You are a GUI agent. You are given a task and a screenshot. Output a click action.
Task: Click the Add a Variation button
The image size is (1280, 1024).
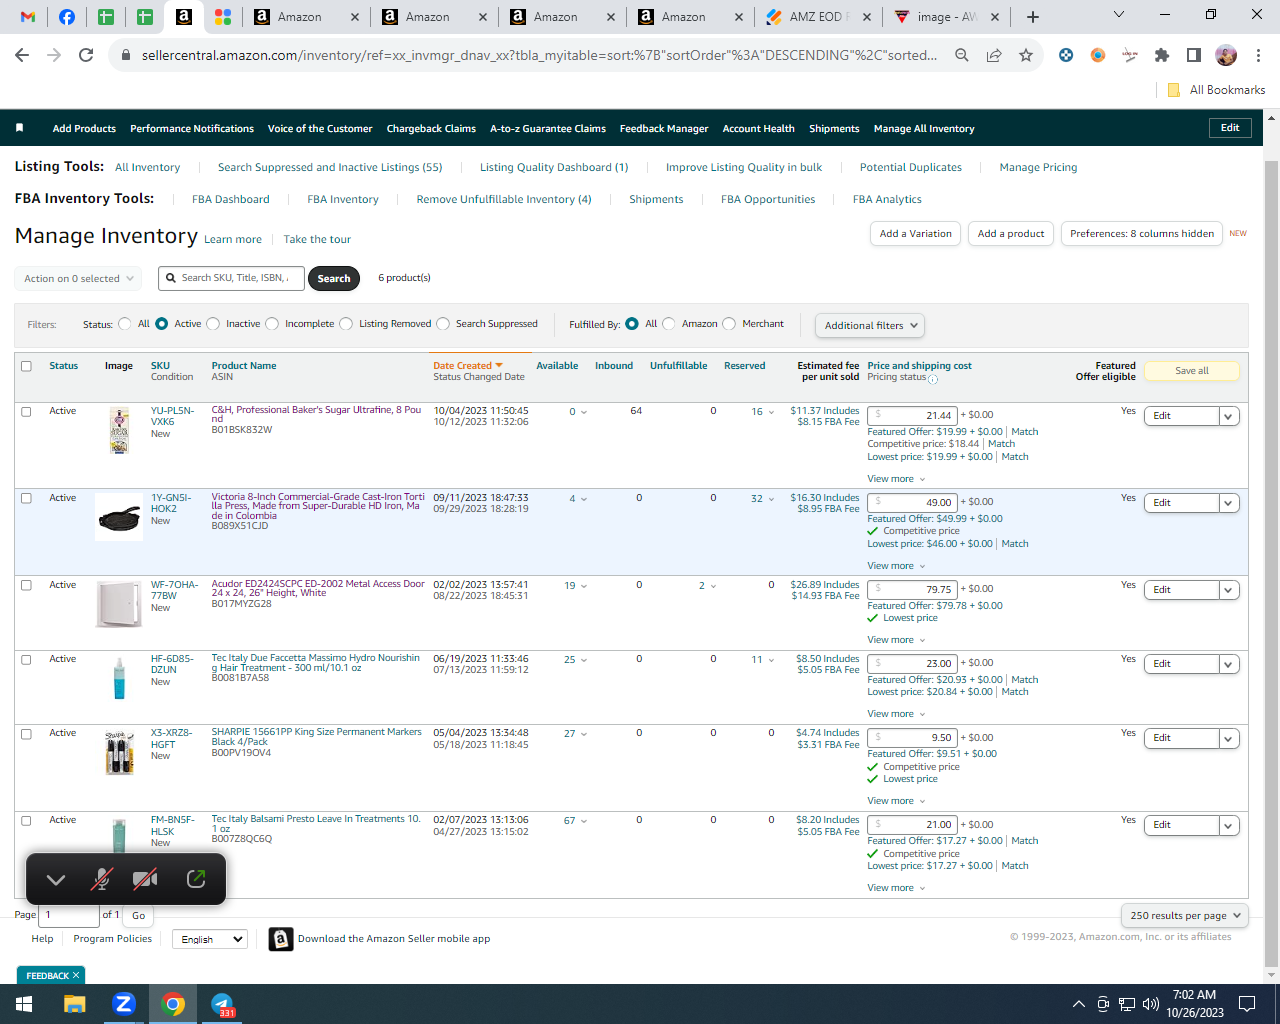click(x=916, y=234)
